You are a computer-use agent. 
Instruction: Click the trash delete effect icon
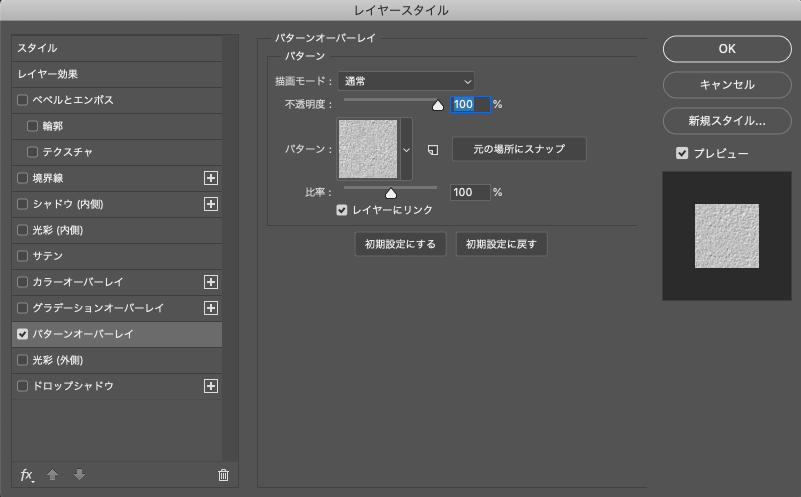223,475
